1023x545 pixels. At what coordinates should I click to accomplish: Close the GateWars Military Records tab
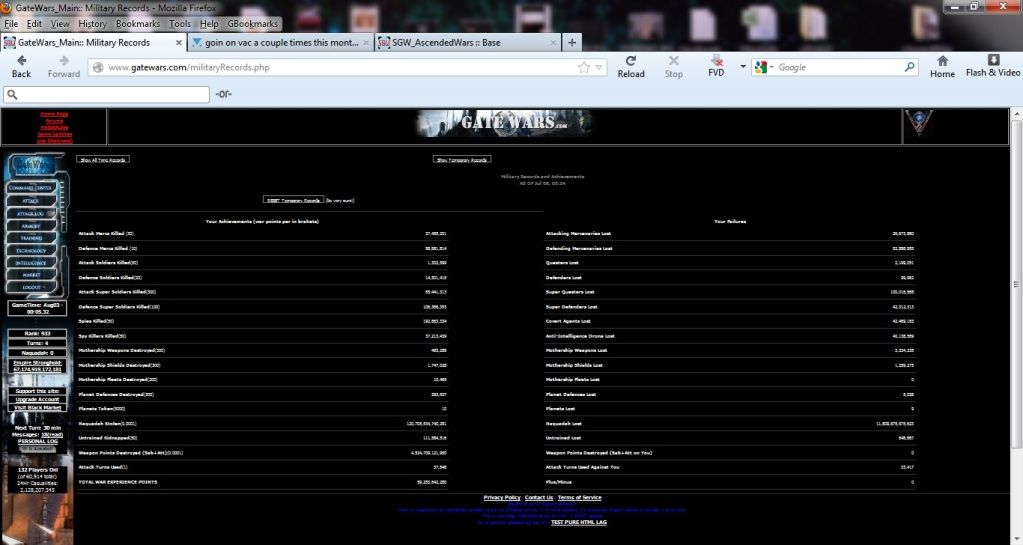[179, 43]
